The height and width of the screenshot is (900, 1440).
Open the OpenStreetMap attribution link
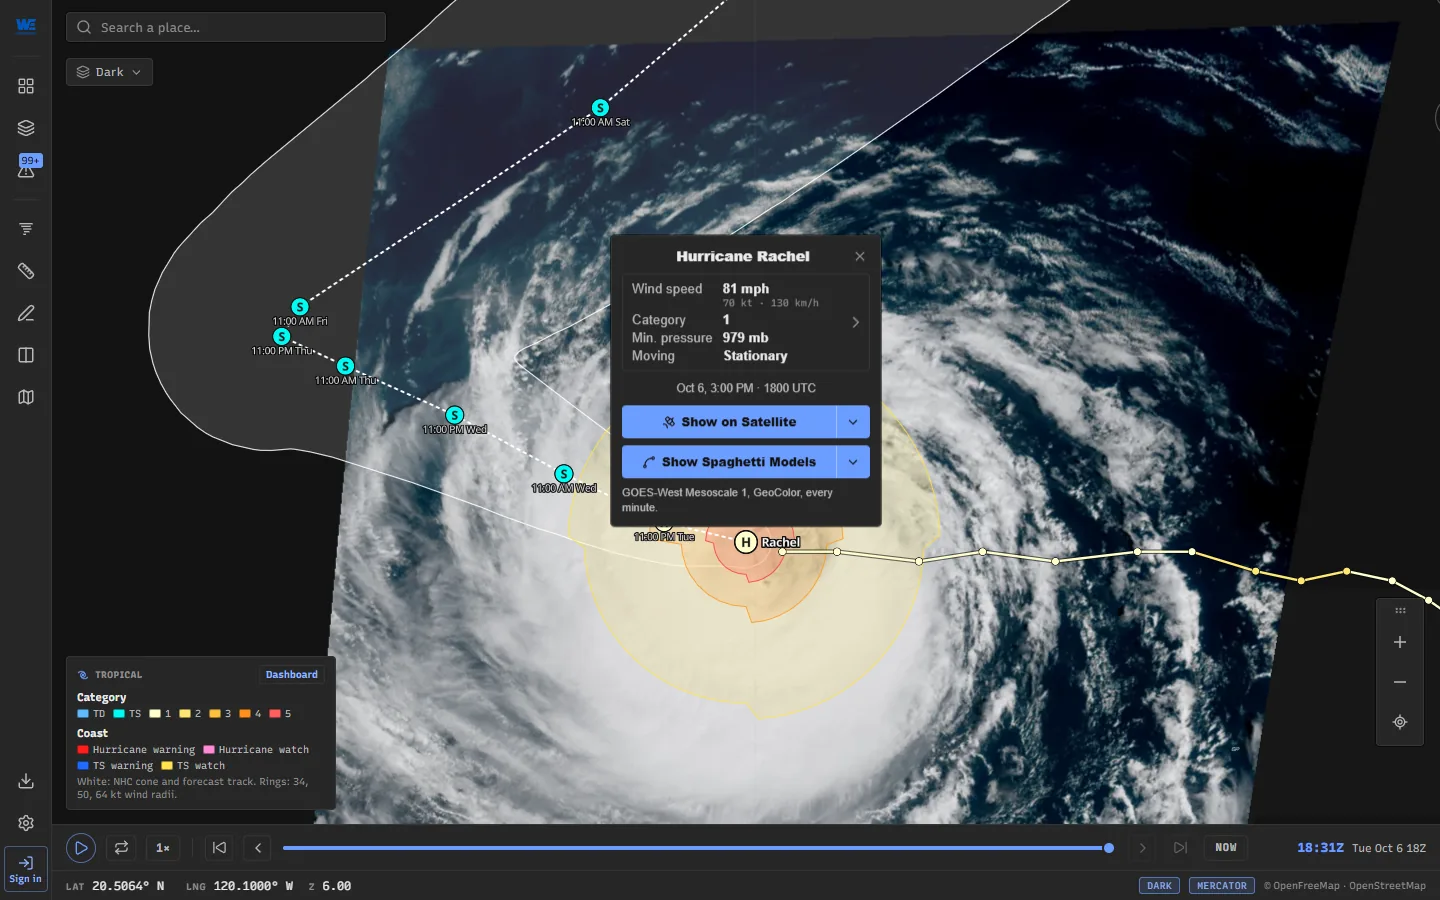1387,886
